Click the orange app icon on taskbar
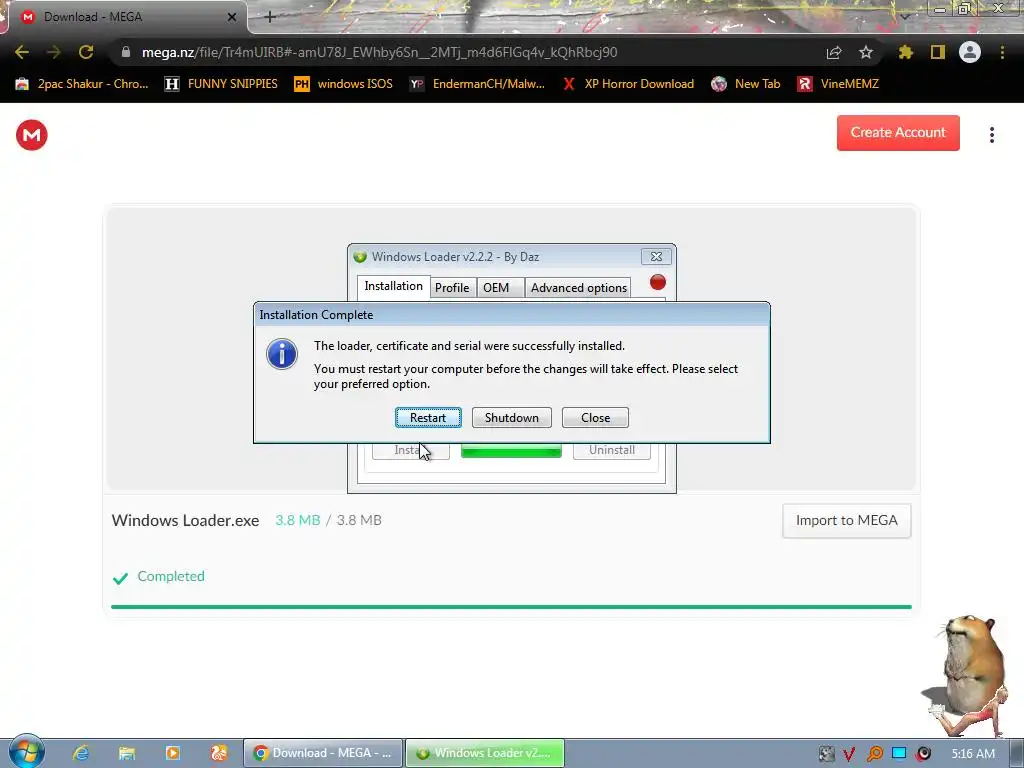This screenshot has height=768, width=1024. (x=219, y=753)
